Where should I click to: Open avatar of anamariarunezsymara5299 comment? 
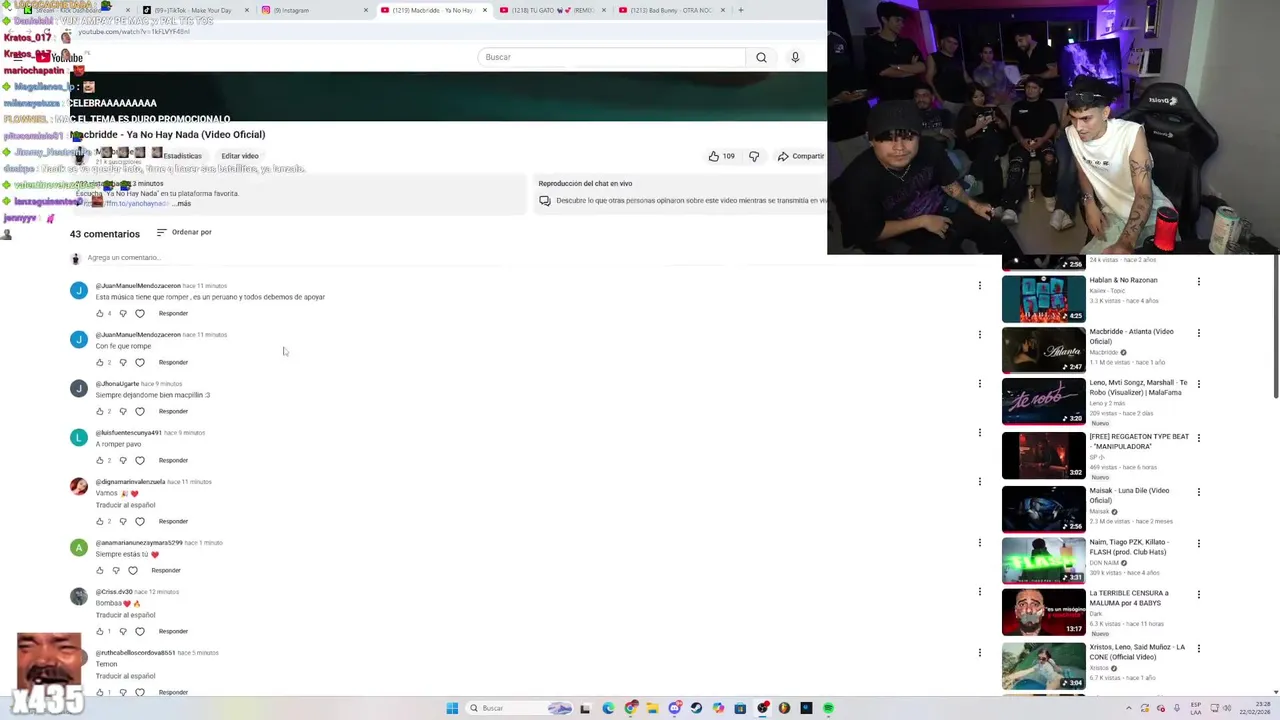point(78,547)
